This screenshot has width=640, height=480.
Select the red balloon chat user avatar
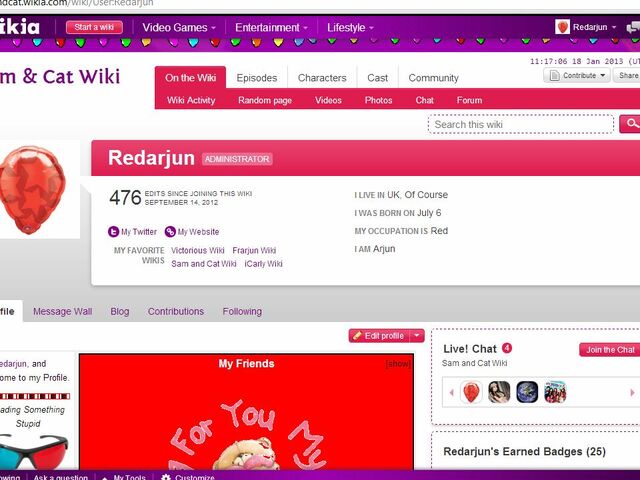[471, 392]
